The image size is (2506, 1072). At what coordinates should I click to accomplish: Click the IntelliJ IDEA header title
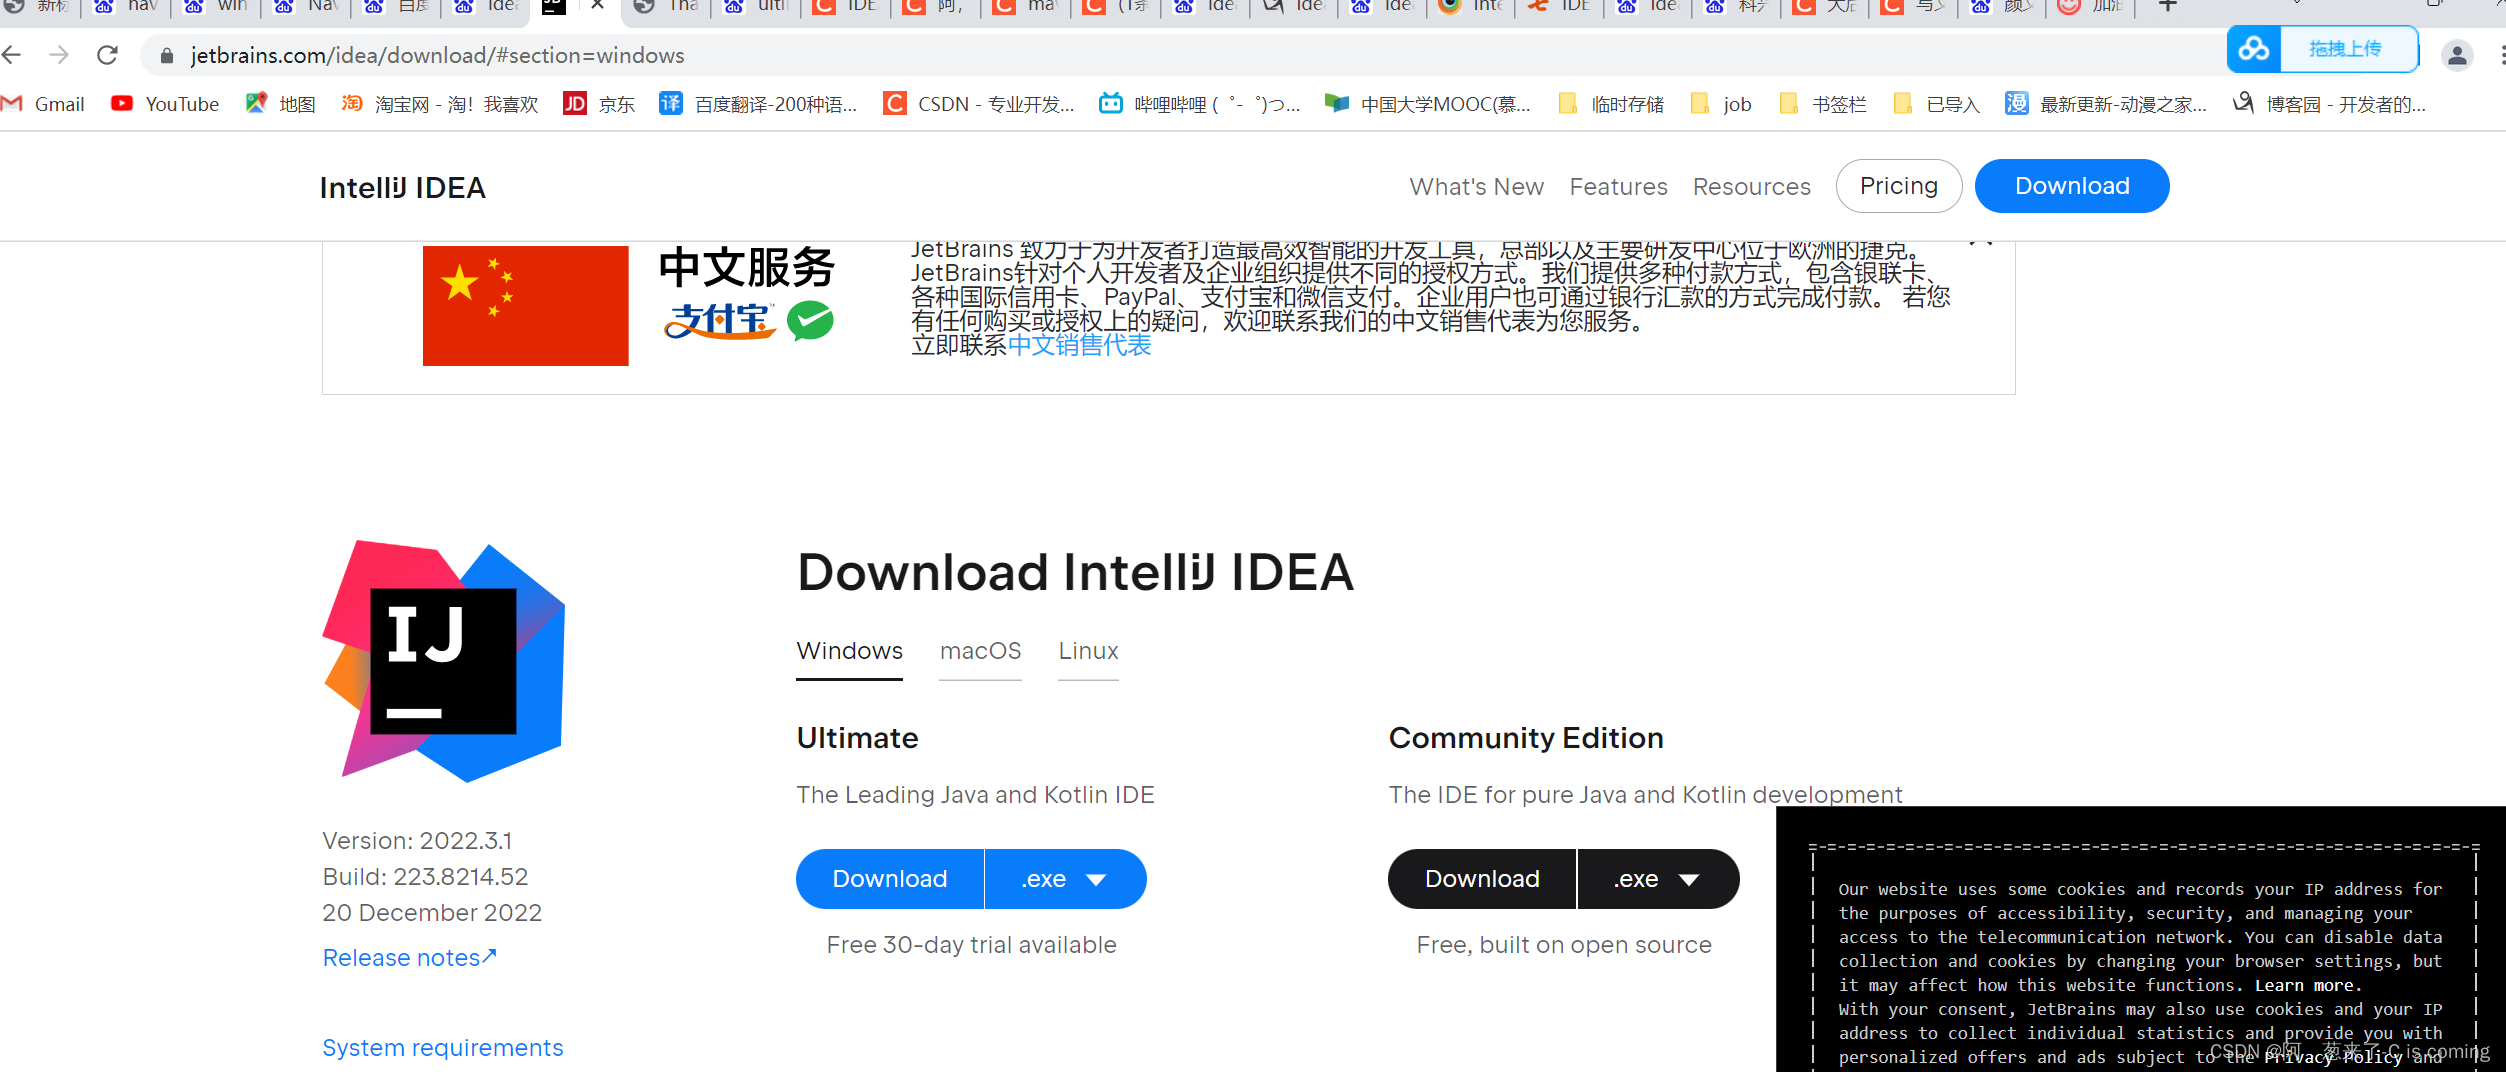403,188
